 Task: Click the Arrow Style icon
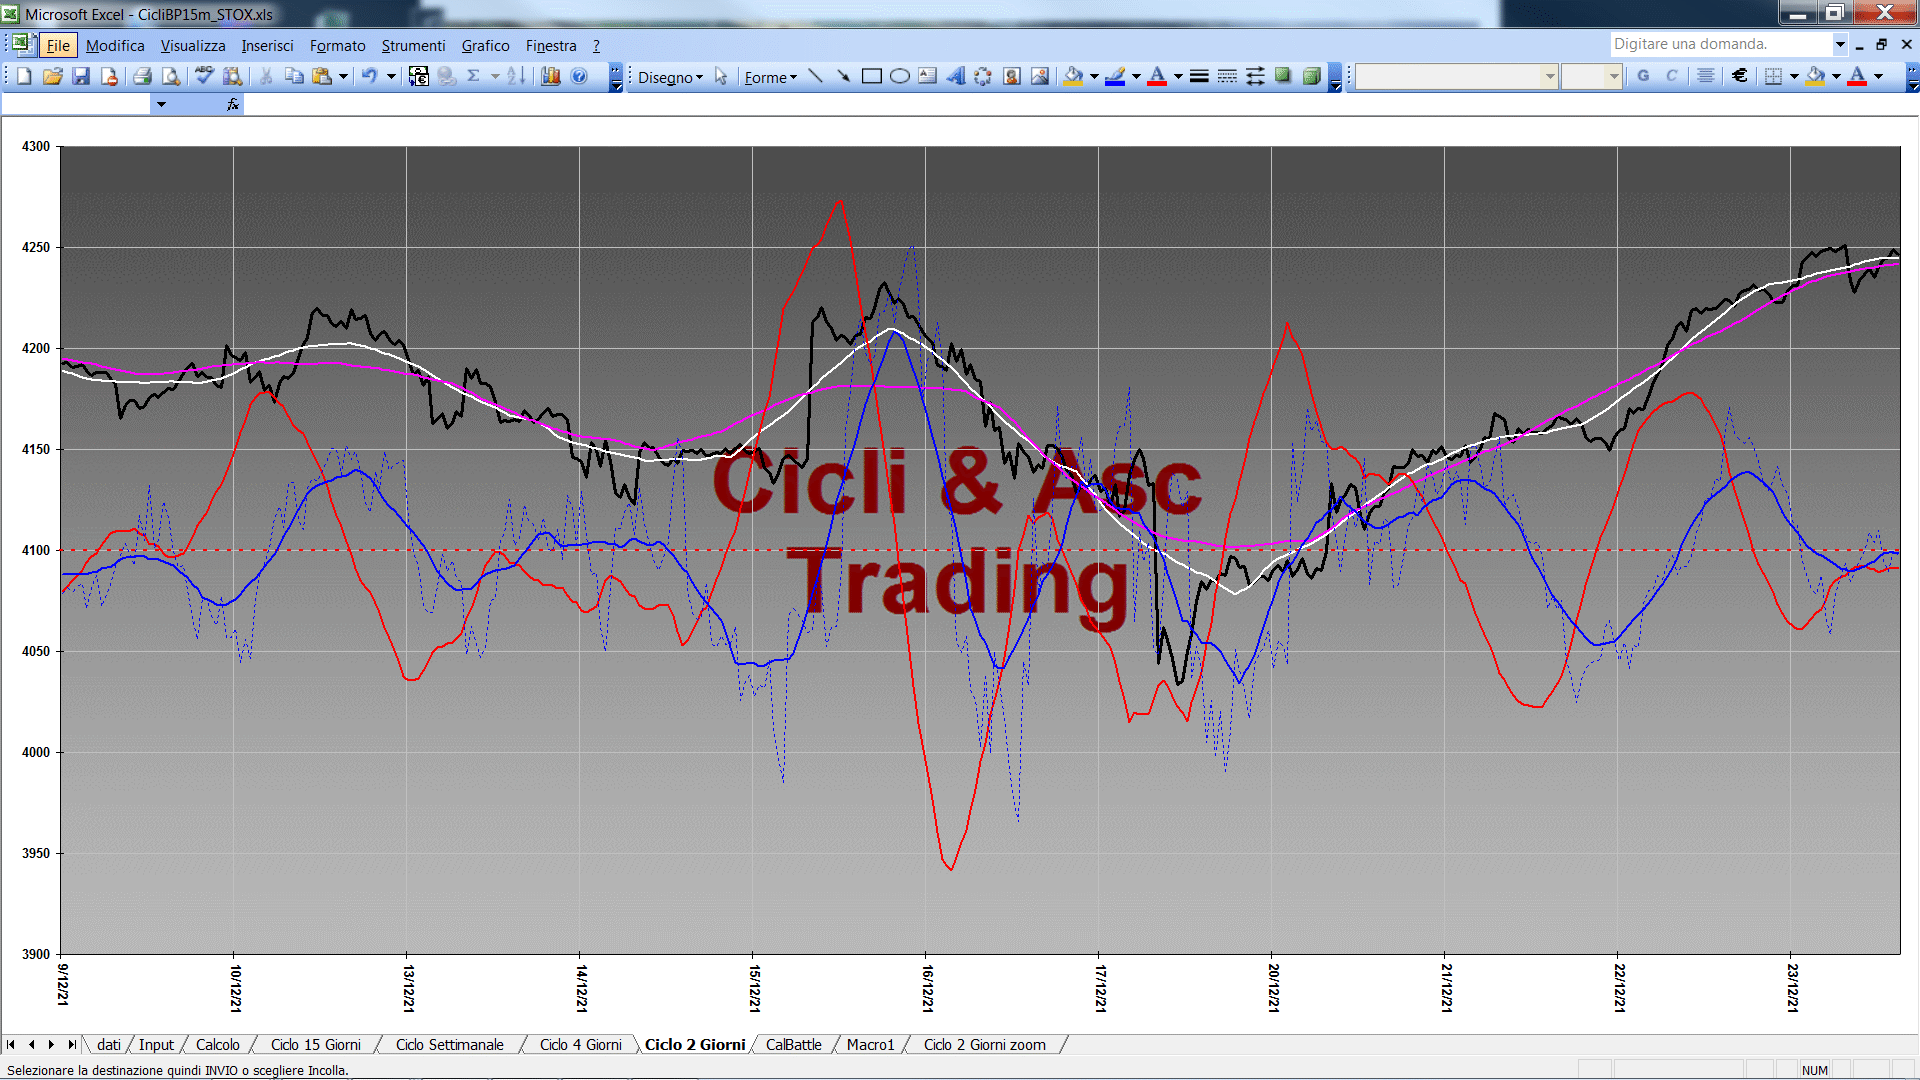(1255, 76)
